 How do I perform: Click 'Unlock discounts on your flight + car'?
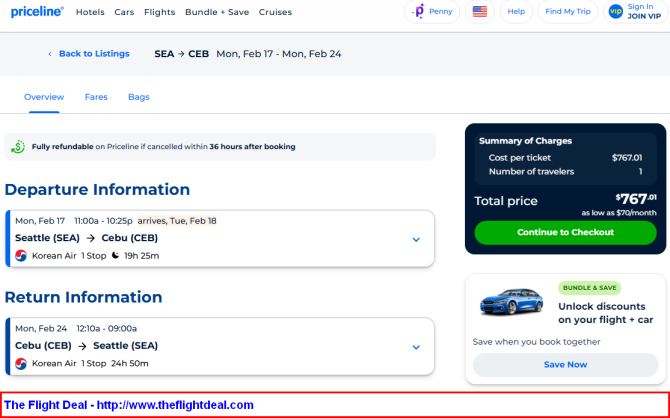click(605, 313)
